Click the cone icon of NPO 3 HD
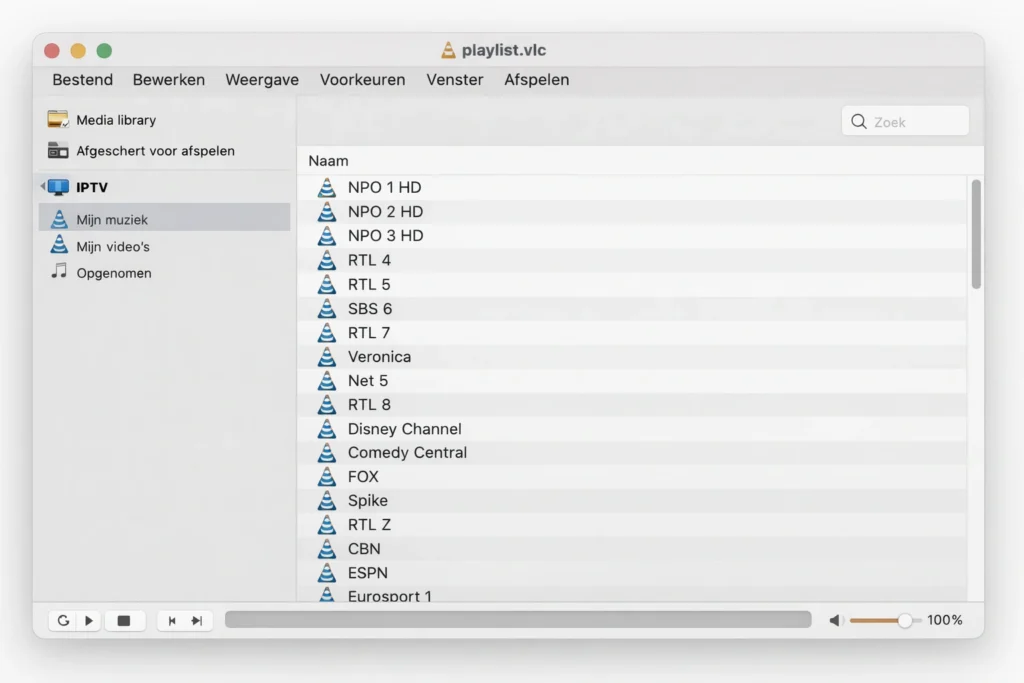This screenshot has height=683, width=1024. point(327,236)
